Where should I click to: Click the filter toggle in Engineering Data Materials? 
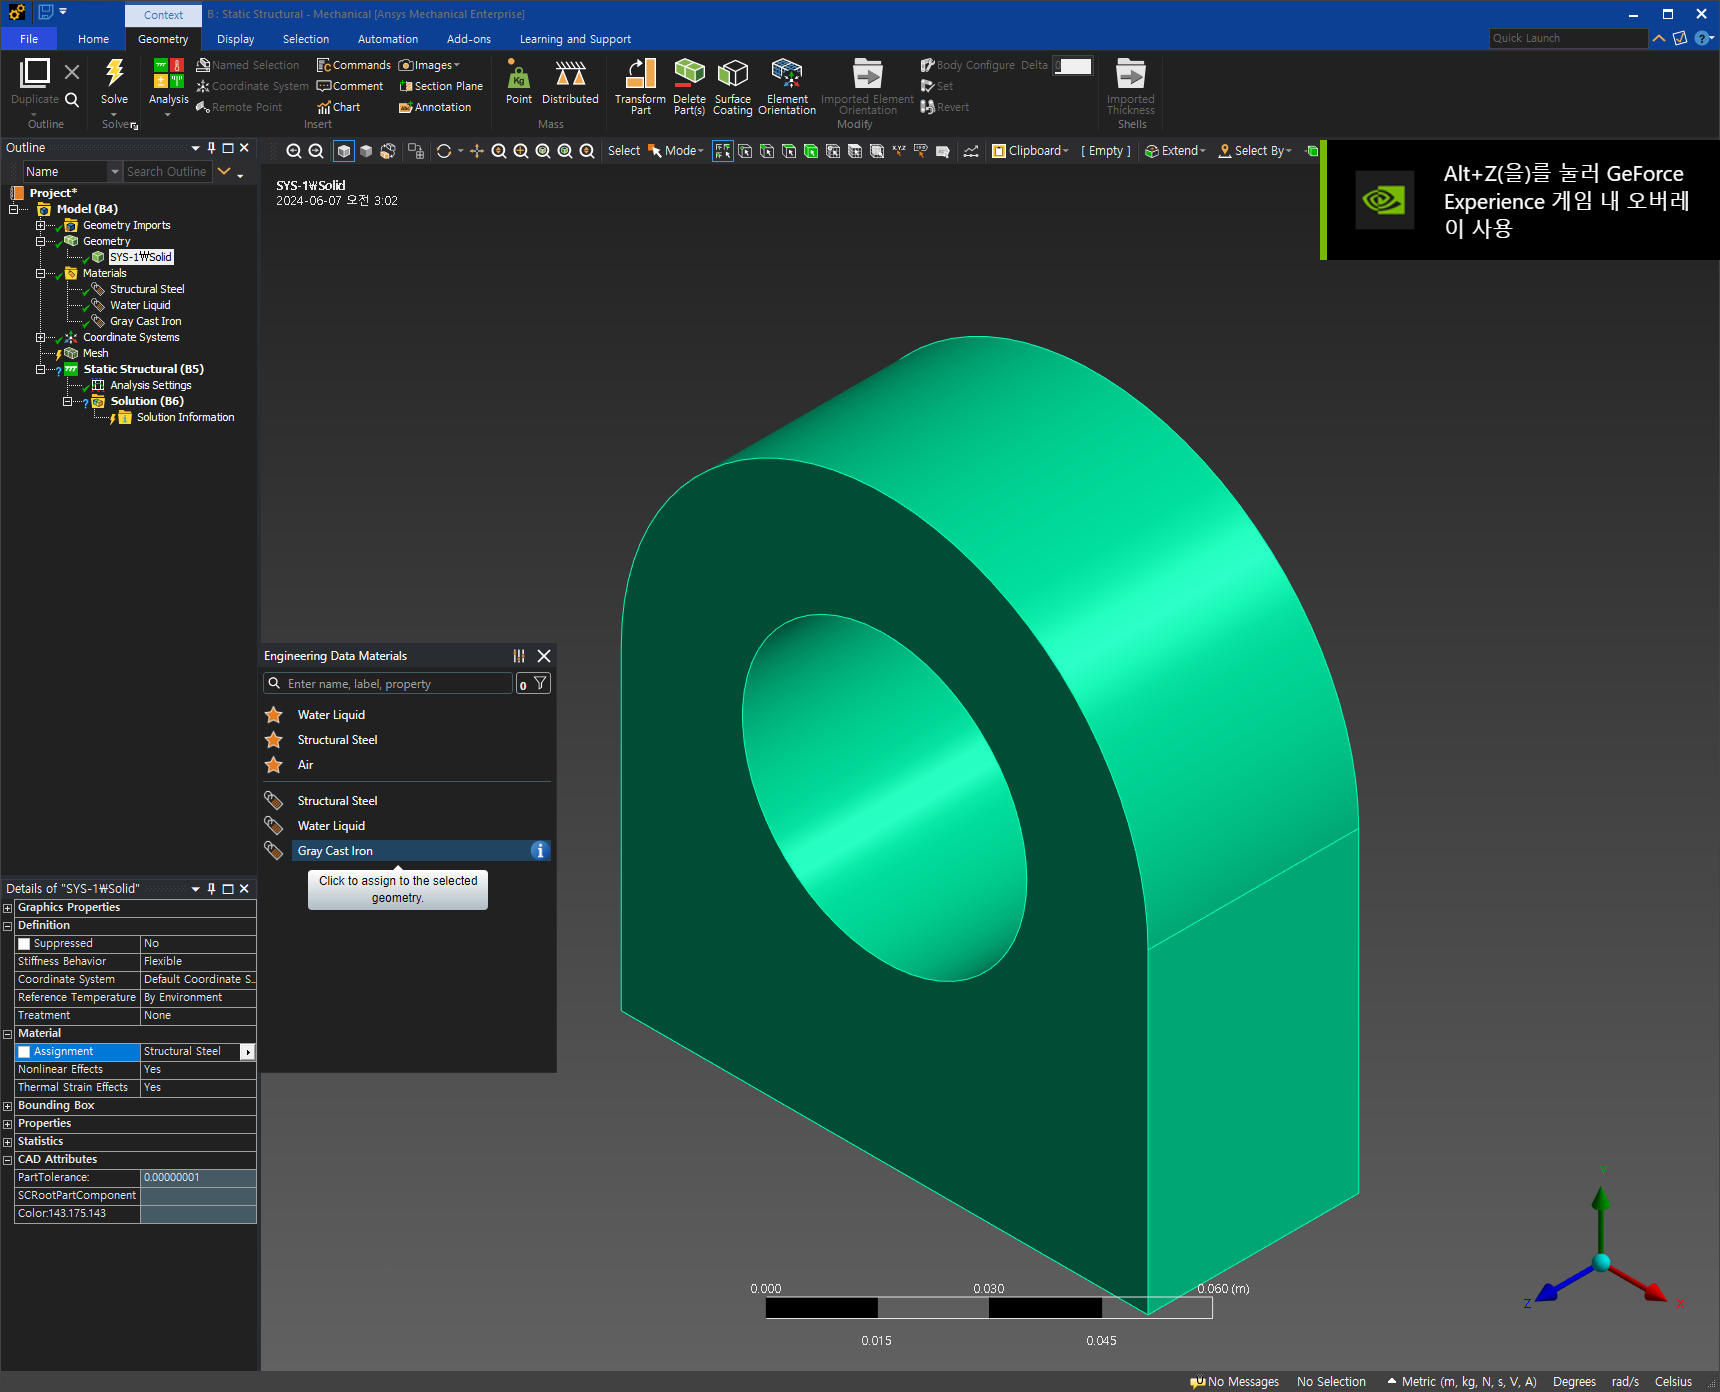pos(540,683)
